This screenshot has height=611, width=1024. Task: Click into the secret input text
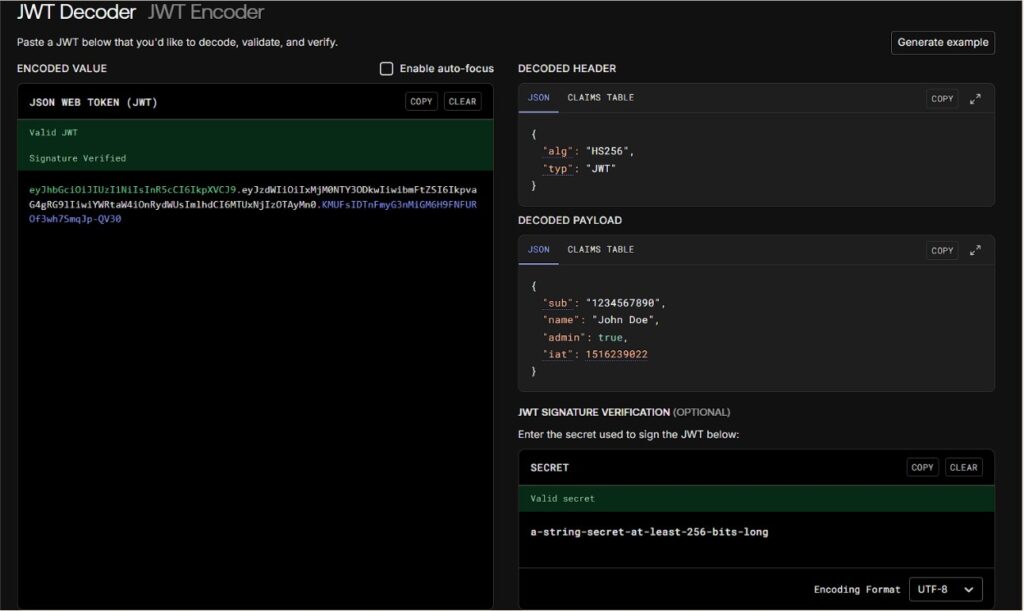(649, 532)
